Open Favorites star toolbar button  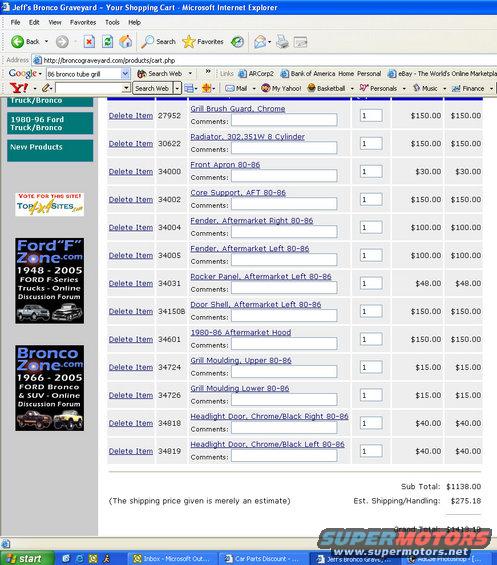click(203, 42)
